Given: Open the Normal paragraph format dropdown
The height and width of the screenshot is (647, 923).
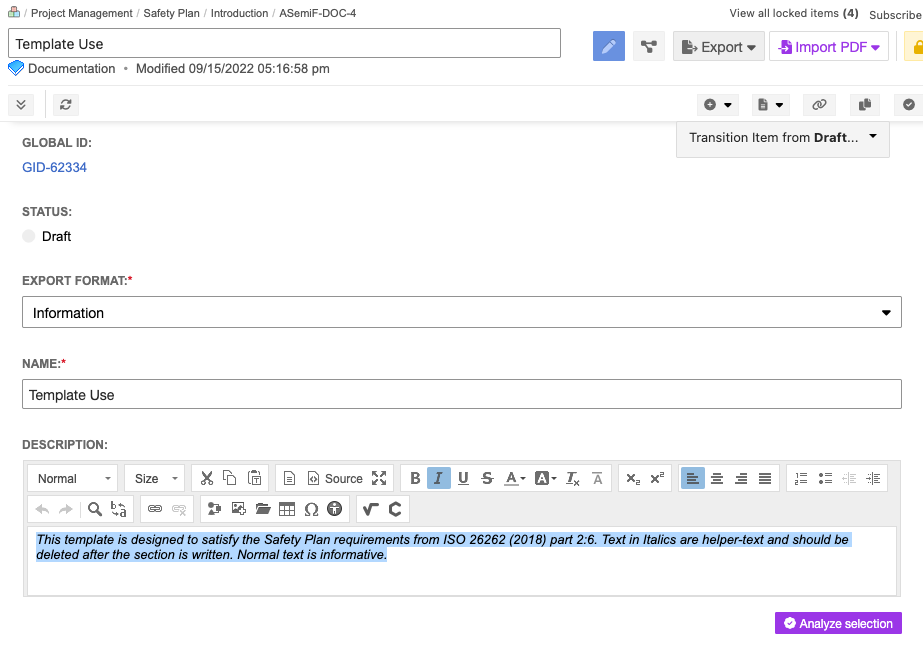Looking at the screenshot, I should 73,479.
